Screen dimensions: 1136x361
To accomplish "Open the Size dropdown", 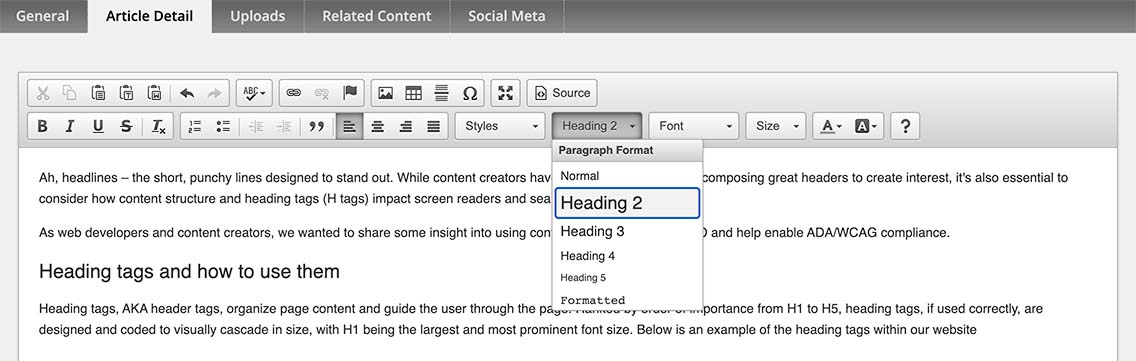I will click(x=775, y=126).
